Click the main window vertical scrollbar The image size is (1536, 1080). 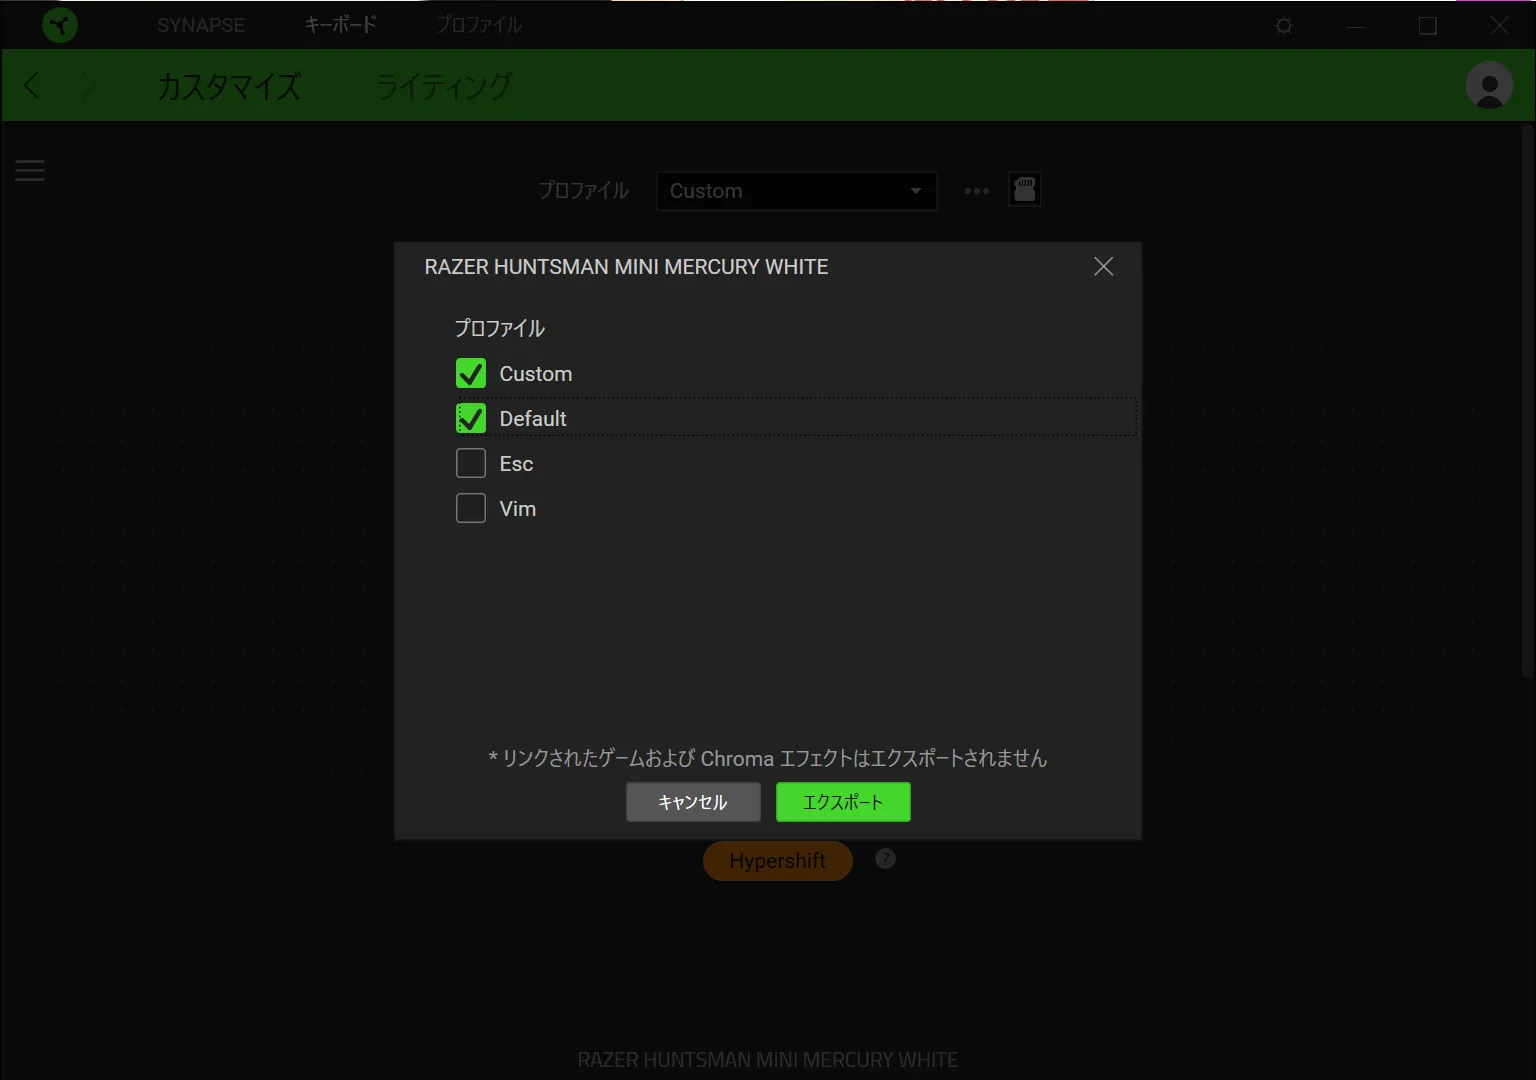(1527, 400)
